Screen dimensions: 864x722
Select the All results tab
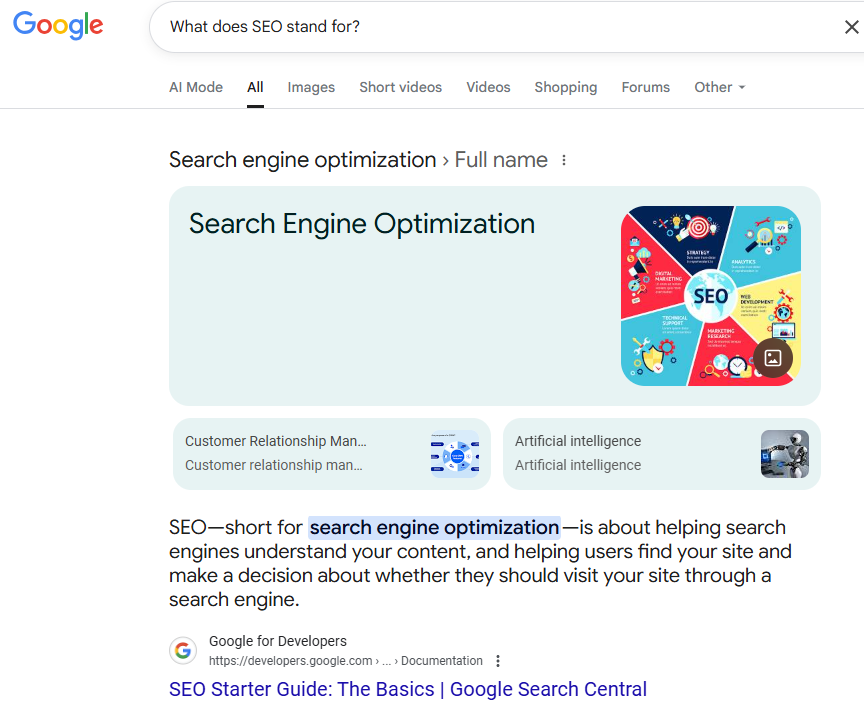pos(255,87)
